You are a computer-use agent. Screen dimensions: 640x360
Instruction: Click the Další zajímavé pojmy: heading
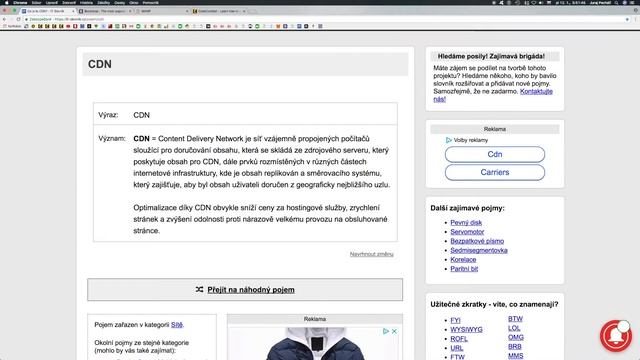pos(467,208)
